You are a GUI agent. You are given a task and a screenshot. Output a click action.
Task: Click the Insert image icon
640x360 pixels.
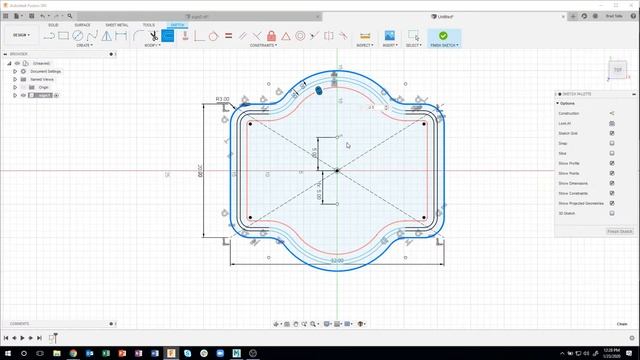(390, 36)
